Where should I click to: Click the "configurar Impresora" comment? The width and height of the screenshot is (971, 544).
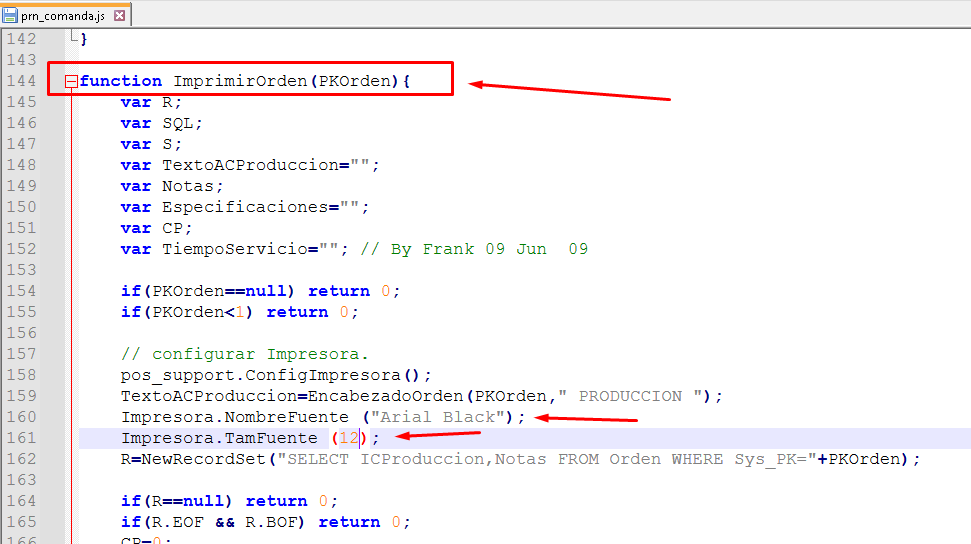pos(245,354)
